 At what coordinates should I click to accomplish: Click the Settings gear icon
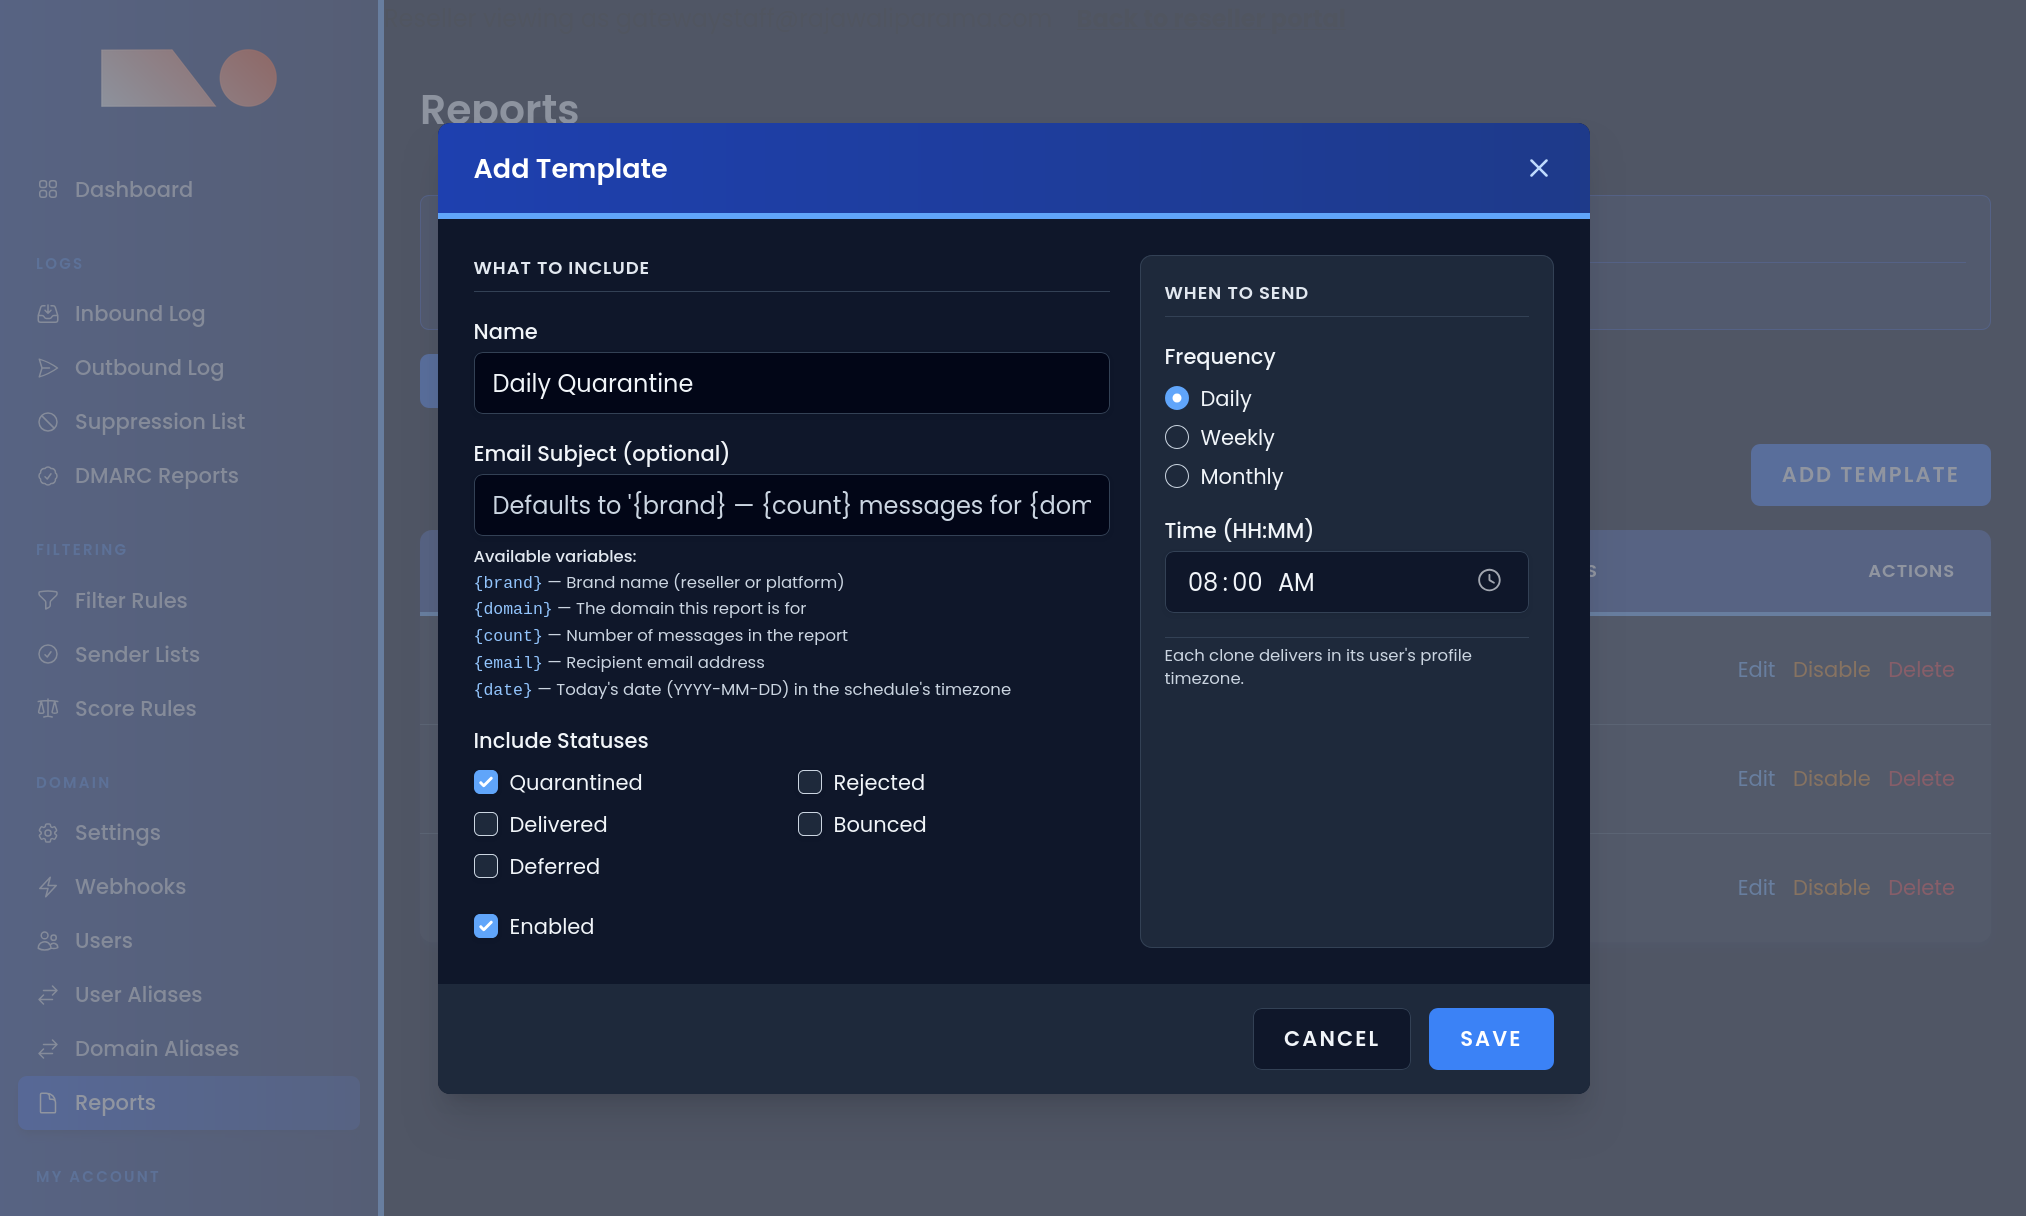[x=48, y=832]
